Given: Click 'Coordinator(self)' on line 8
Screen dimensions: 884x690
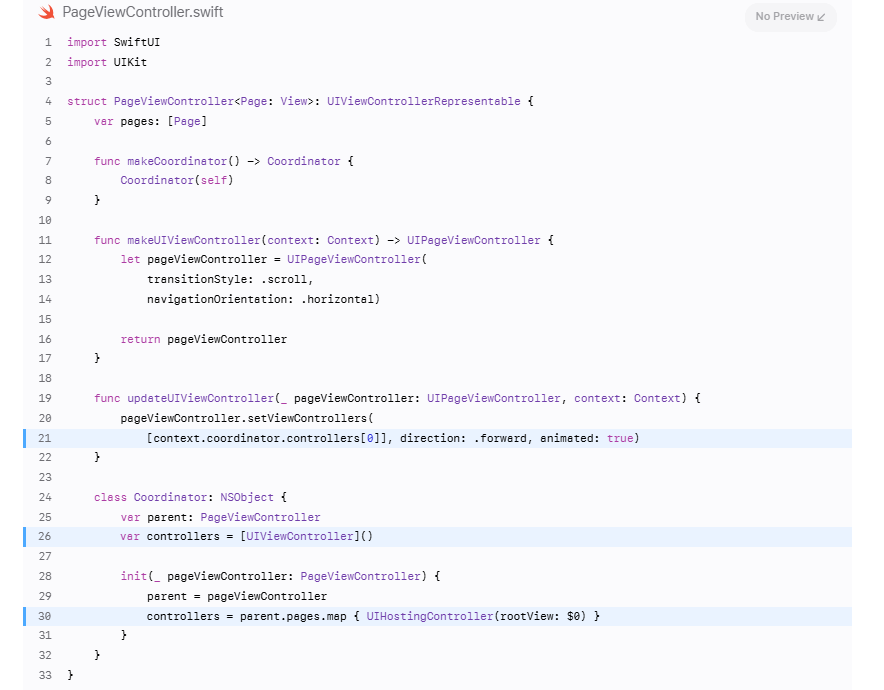Looking at the screenshot, I should click(176, 180).
